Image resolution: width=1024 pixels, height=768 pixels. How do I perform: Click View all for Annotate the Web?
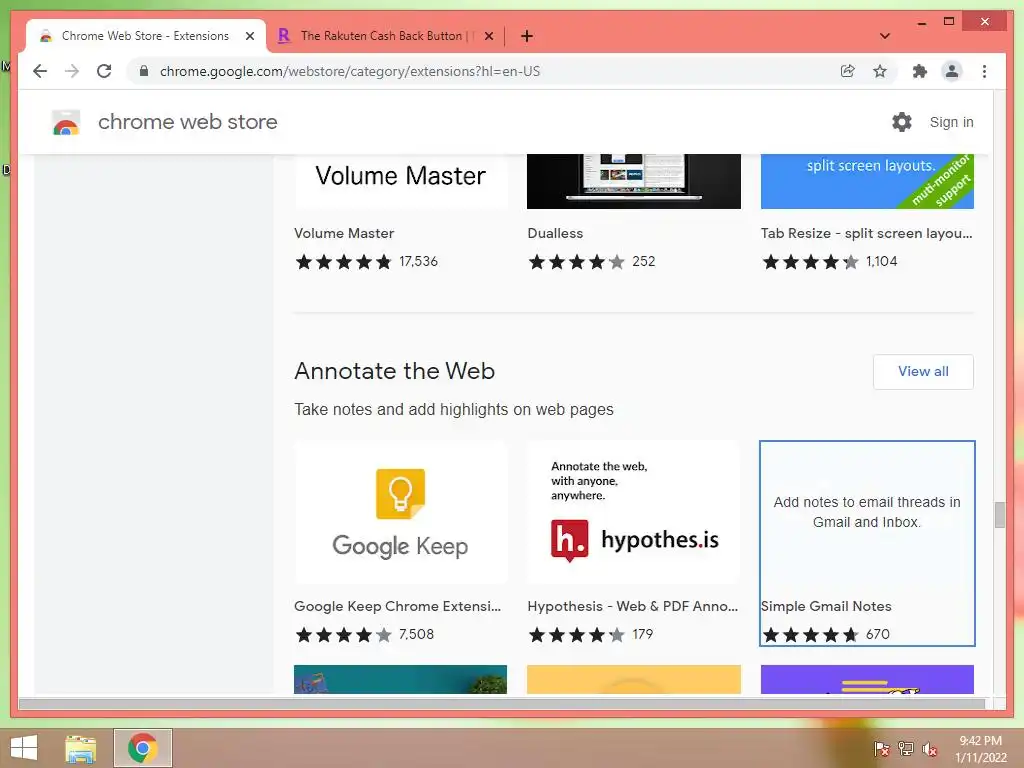tap(923, 372)
